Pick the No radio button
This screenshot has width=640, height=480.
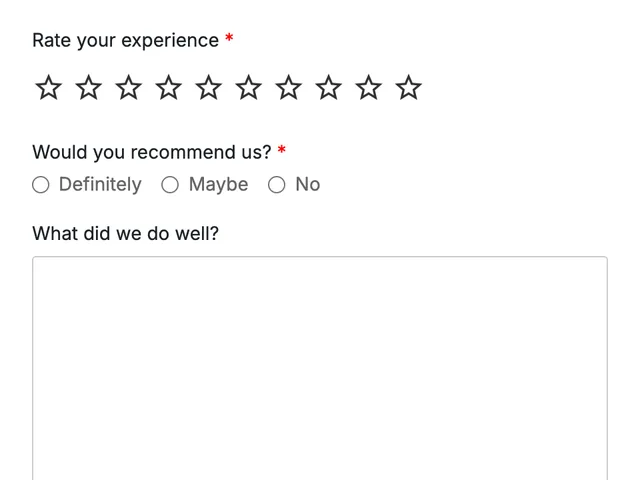click(276, 184)
